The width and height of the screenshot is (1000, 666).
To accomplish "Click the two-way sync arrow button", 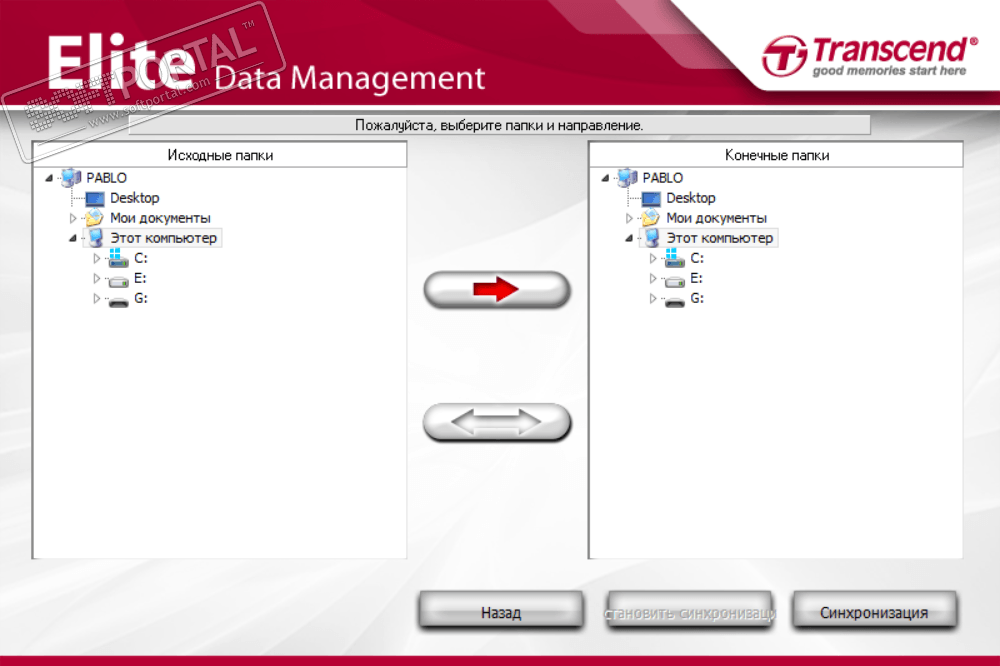I will [x=497, y=422].
